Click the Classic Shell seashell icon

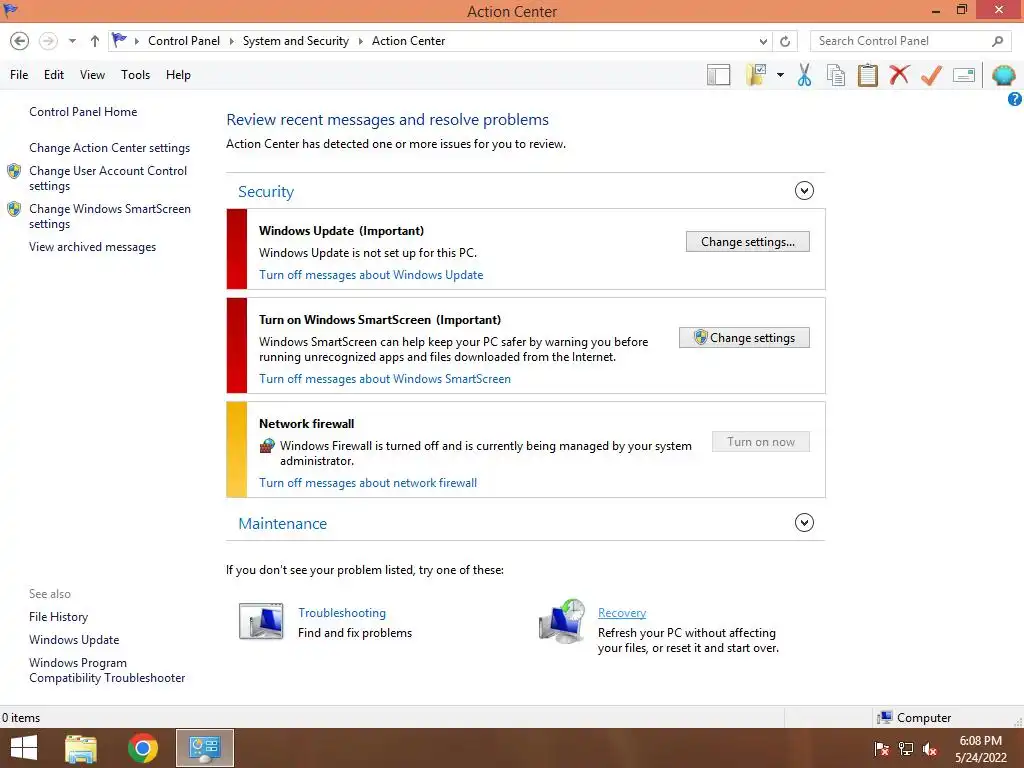1003,75
